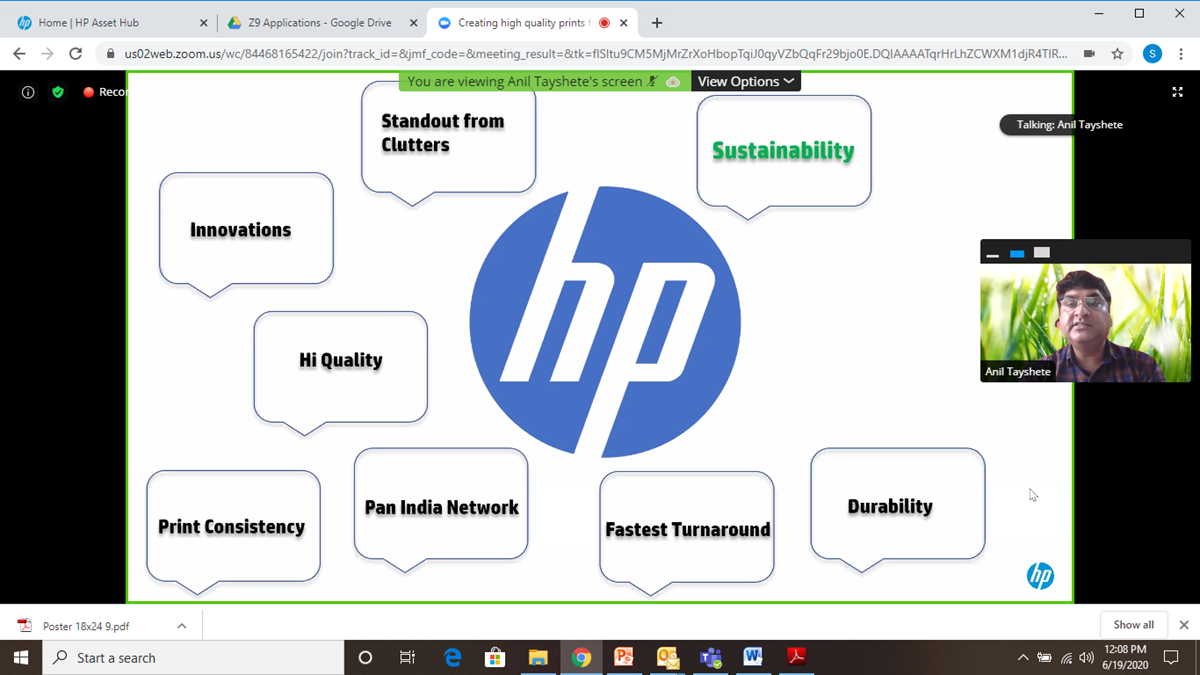
Task: Reload the Zoom web page
Action: [76, 54]
